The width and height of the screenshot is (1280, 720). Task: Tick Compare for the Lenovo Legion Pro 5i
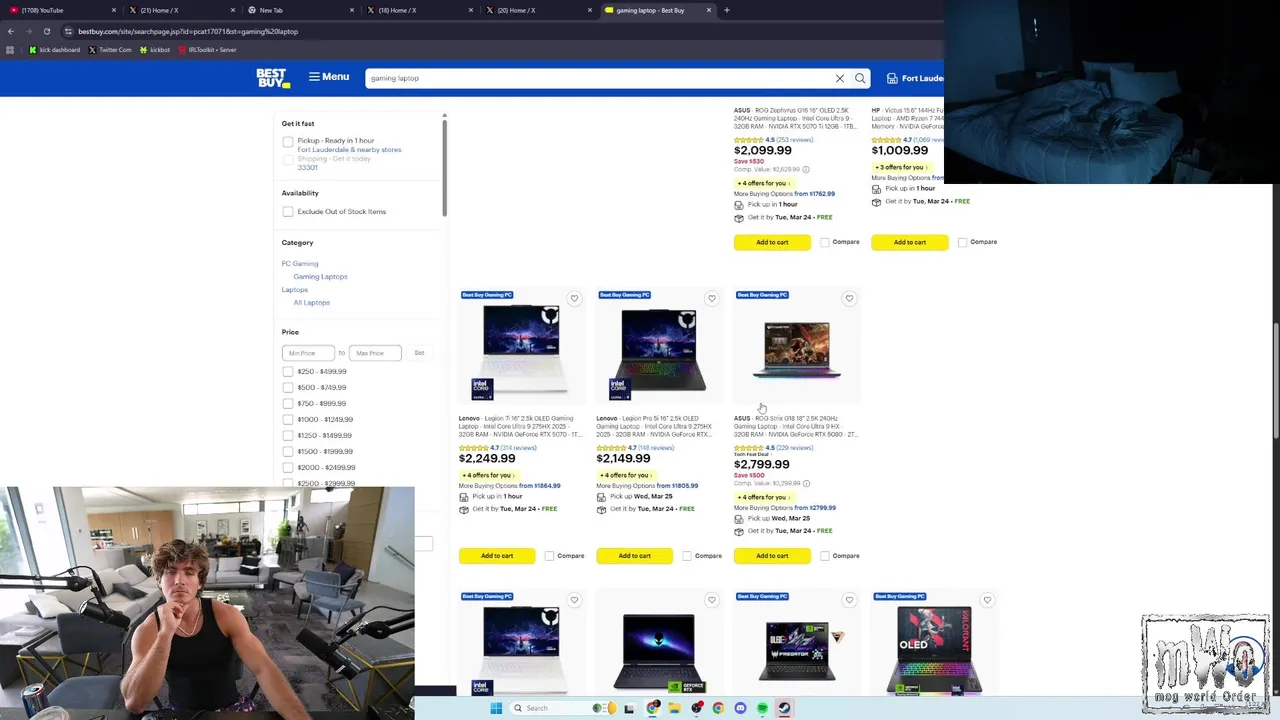[687, 556]
